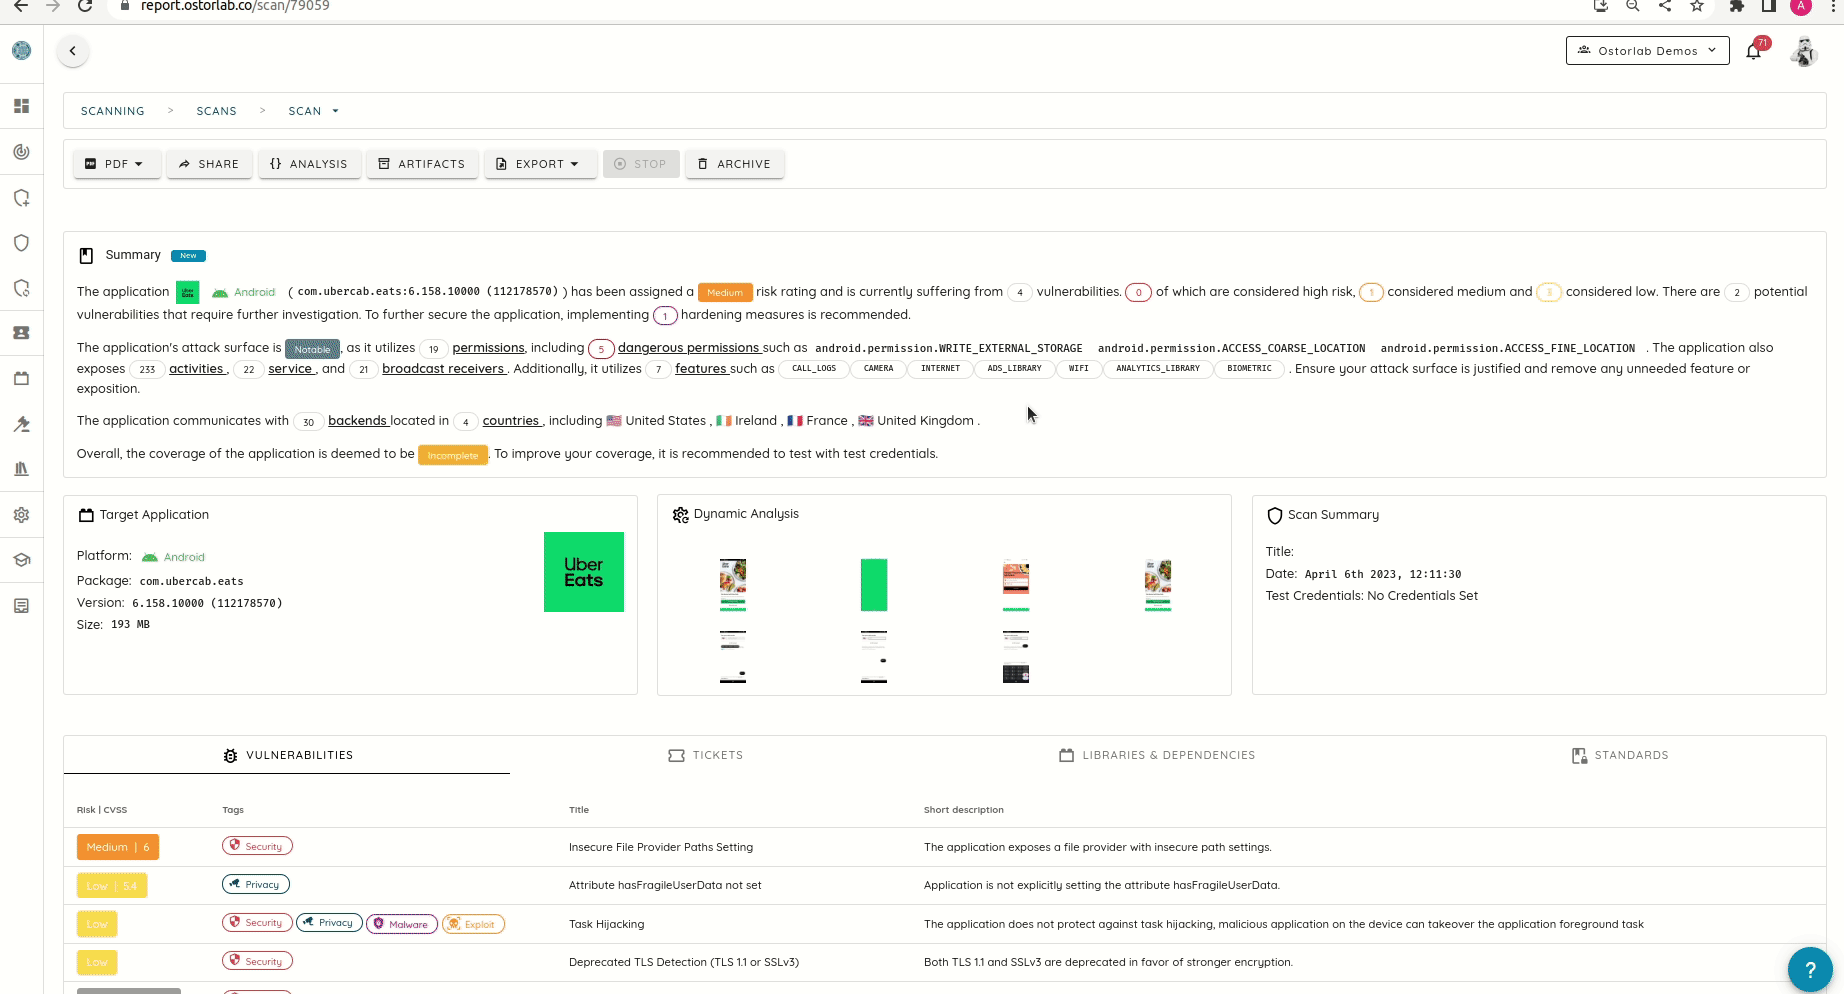Open the STANDARDS tab

click(x=1620, y=755)
